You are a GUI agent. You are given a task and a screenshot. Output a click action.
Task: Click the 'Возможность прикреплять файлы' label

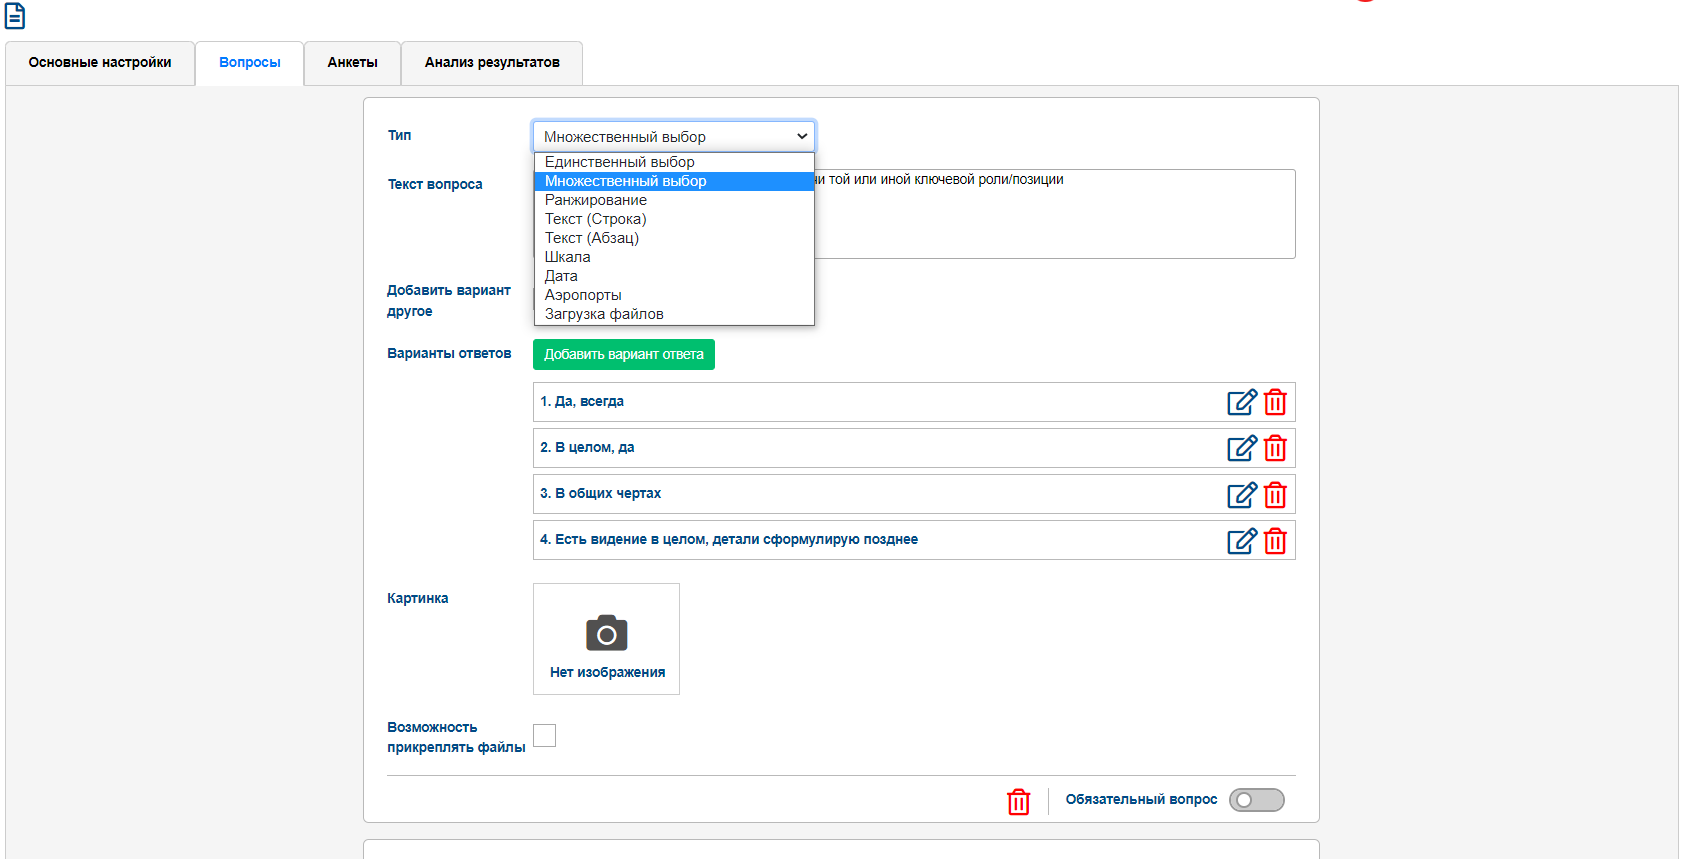pos(456,737)
